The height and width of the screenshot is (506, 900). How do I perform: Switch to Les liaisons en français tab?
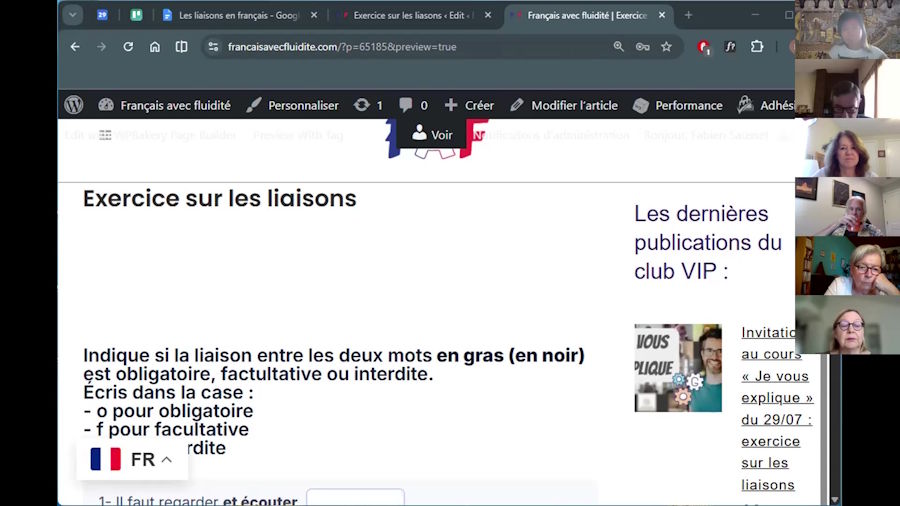[x=239, y=15]
